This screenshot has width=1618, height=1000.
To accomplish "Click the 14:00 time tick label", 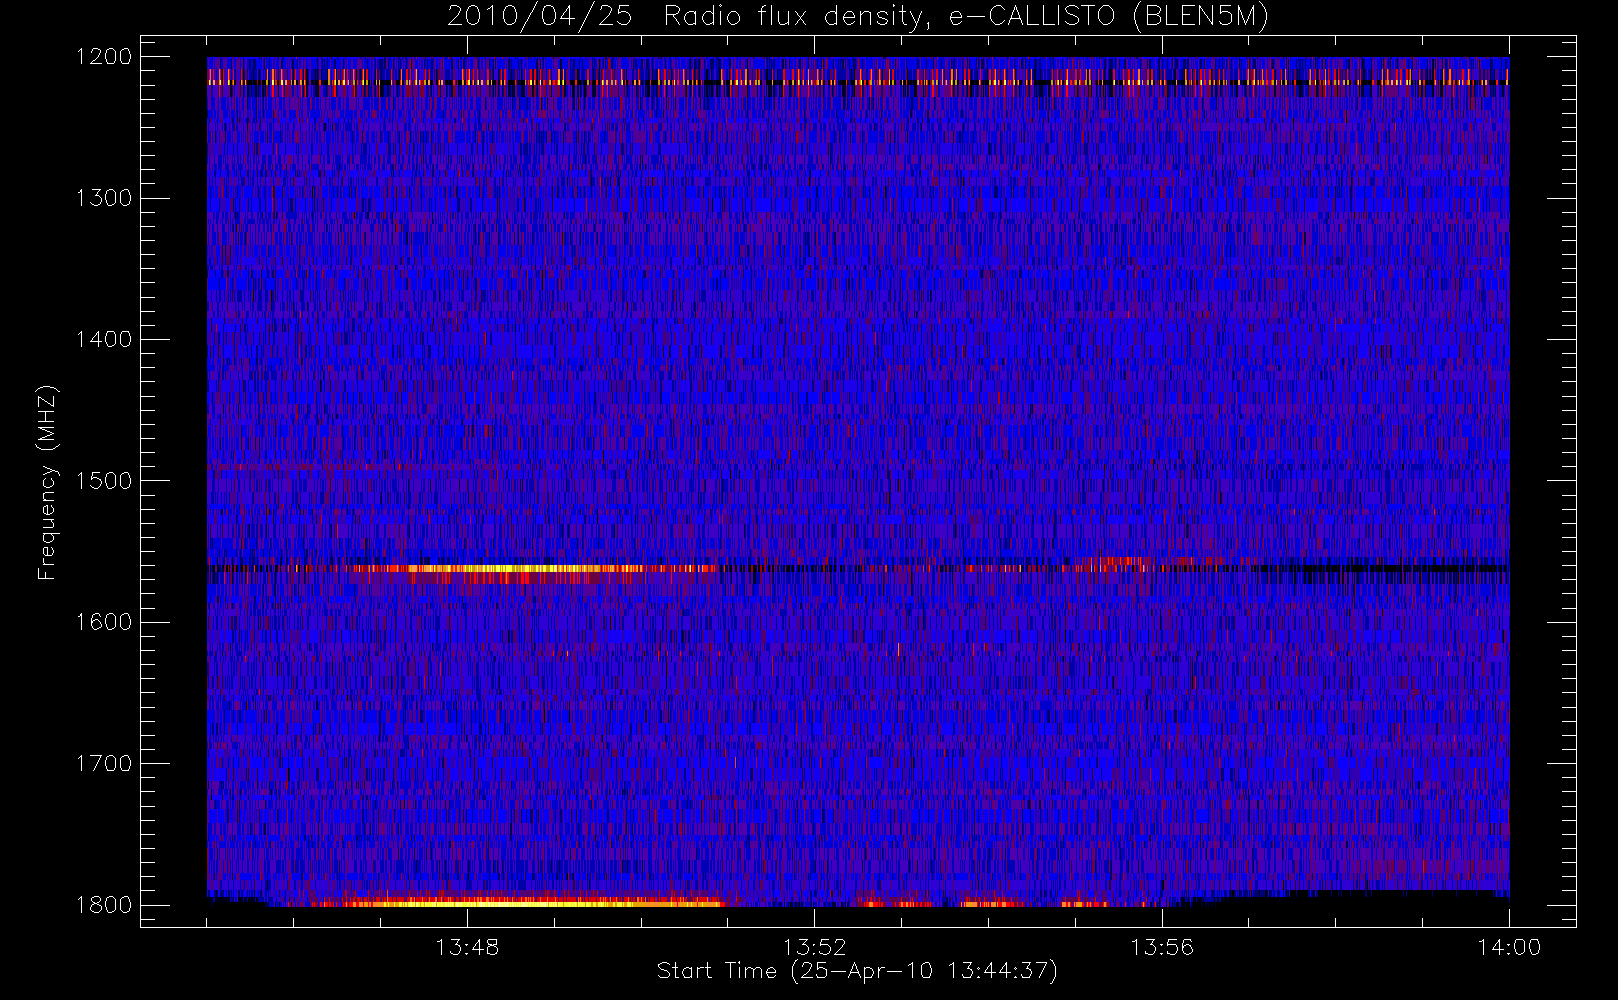I will pyautogui.click(x=1509, y=947).
